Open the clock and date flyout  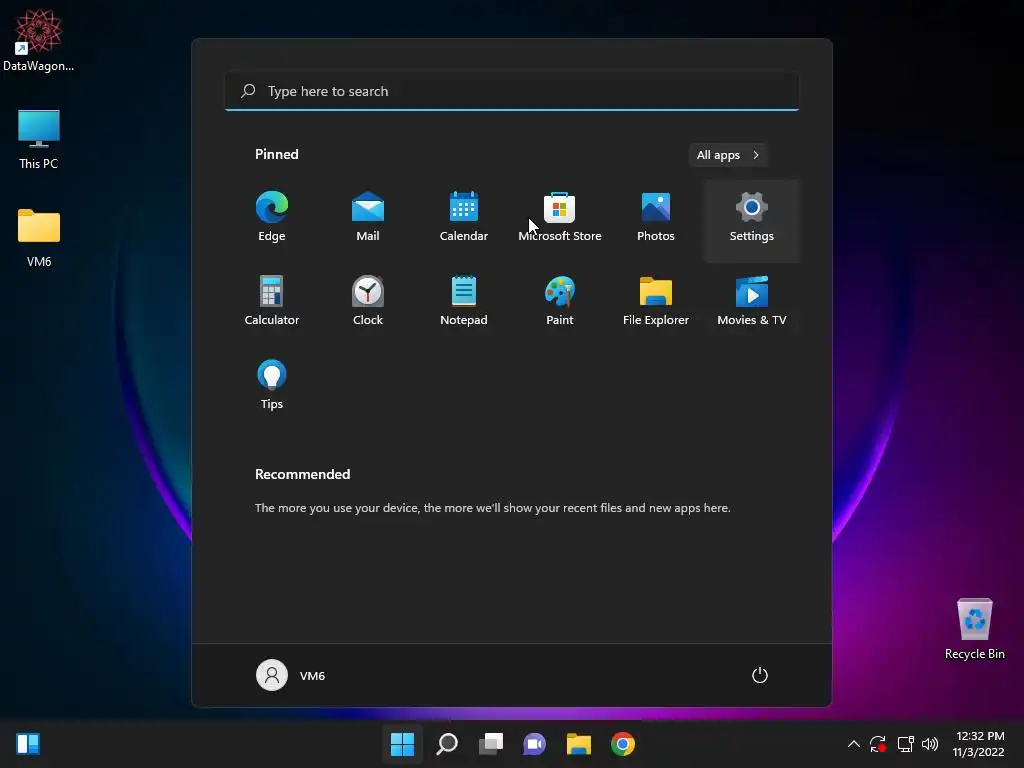click(x=979, y=744)
